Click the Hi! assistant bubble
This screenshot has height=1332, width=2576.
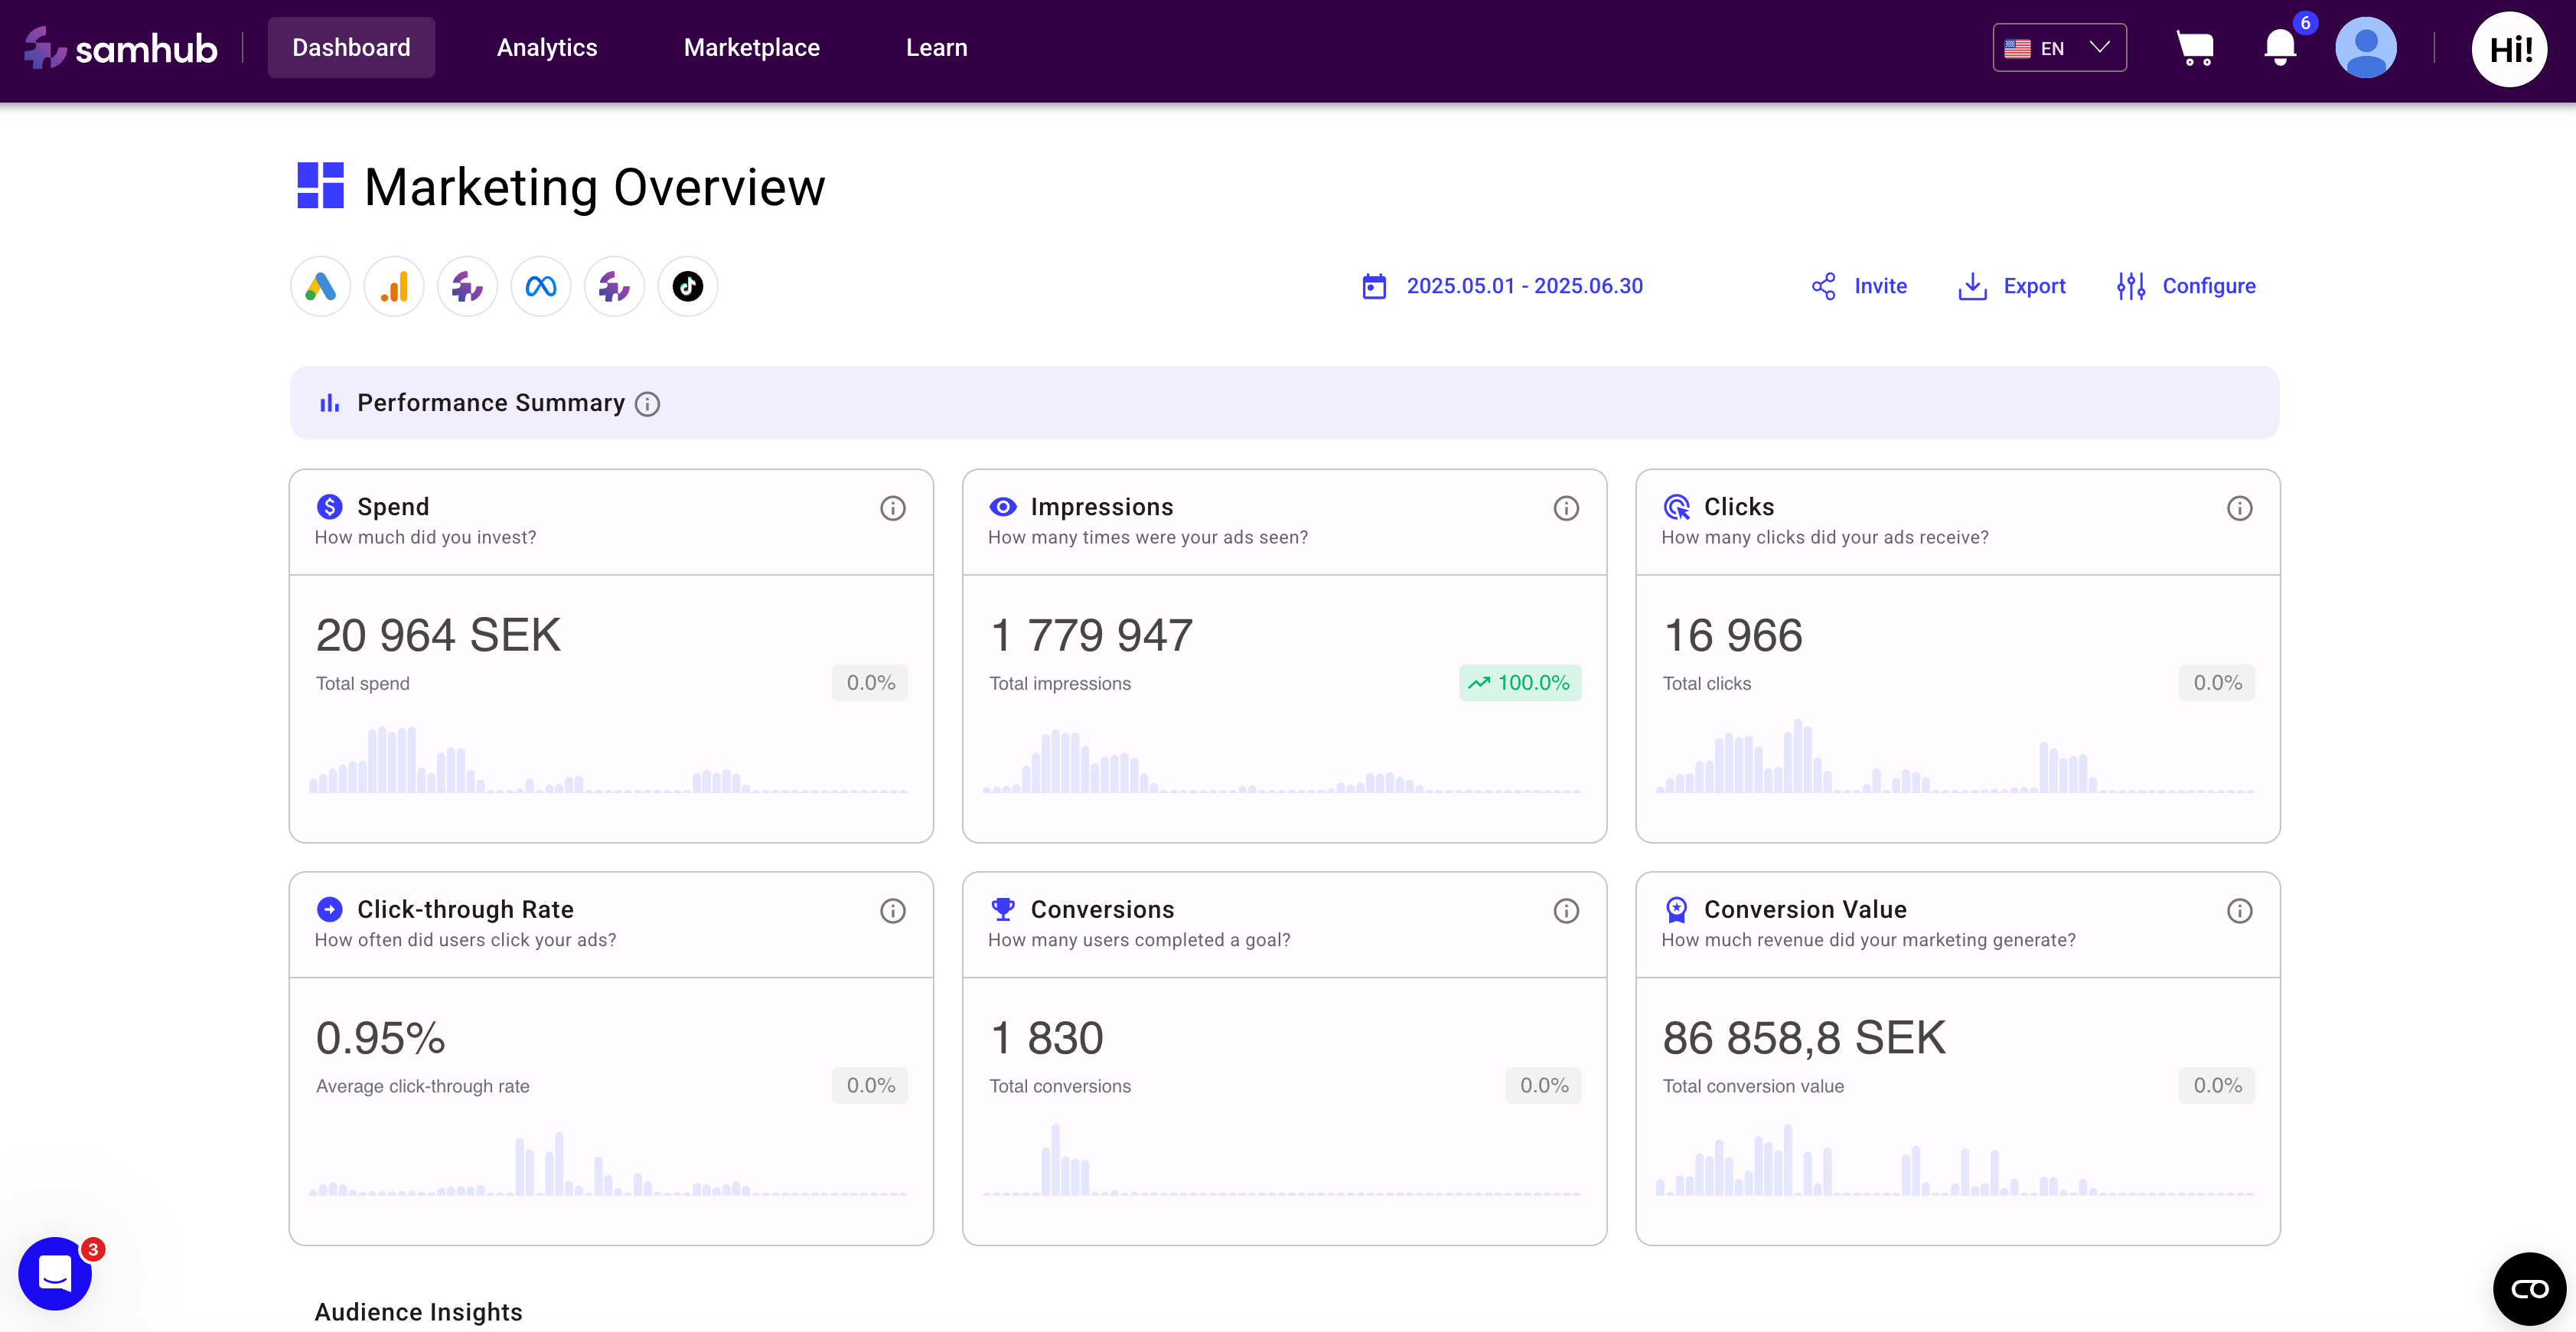click(2509, 50)
